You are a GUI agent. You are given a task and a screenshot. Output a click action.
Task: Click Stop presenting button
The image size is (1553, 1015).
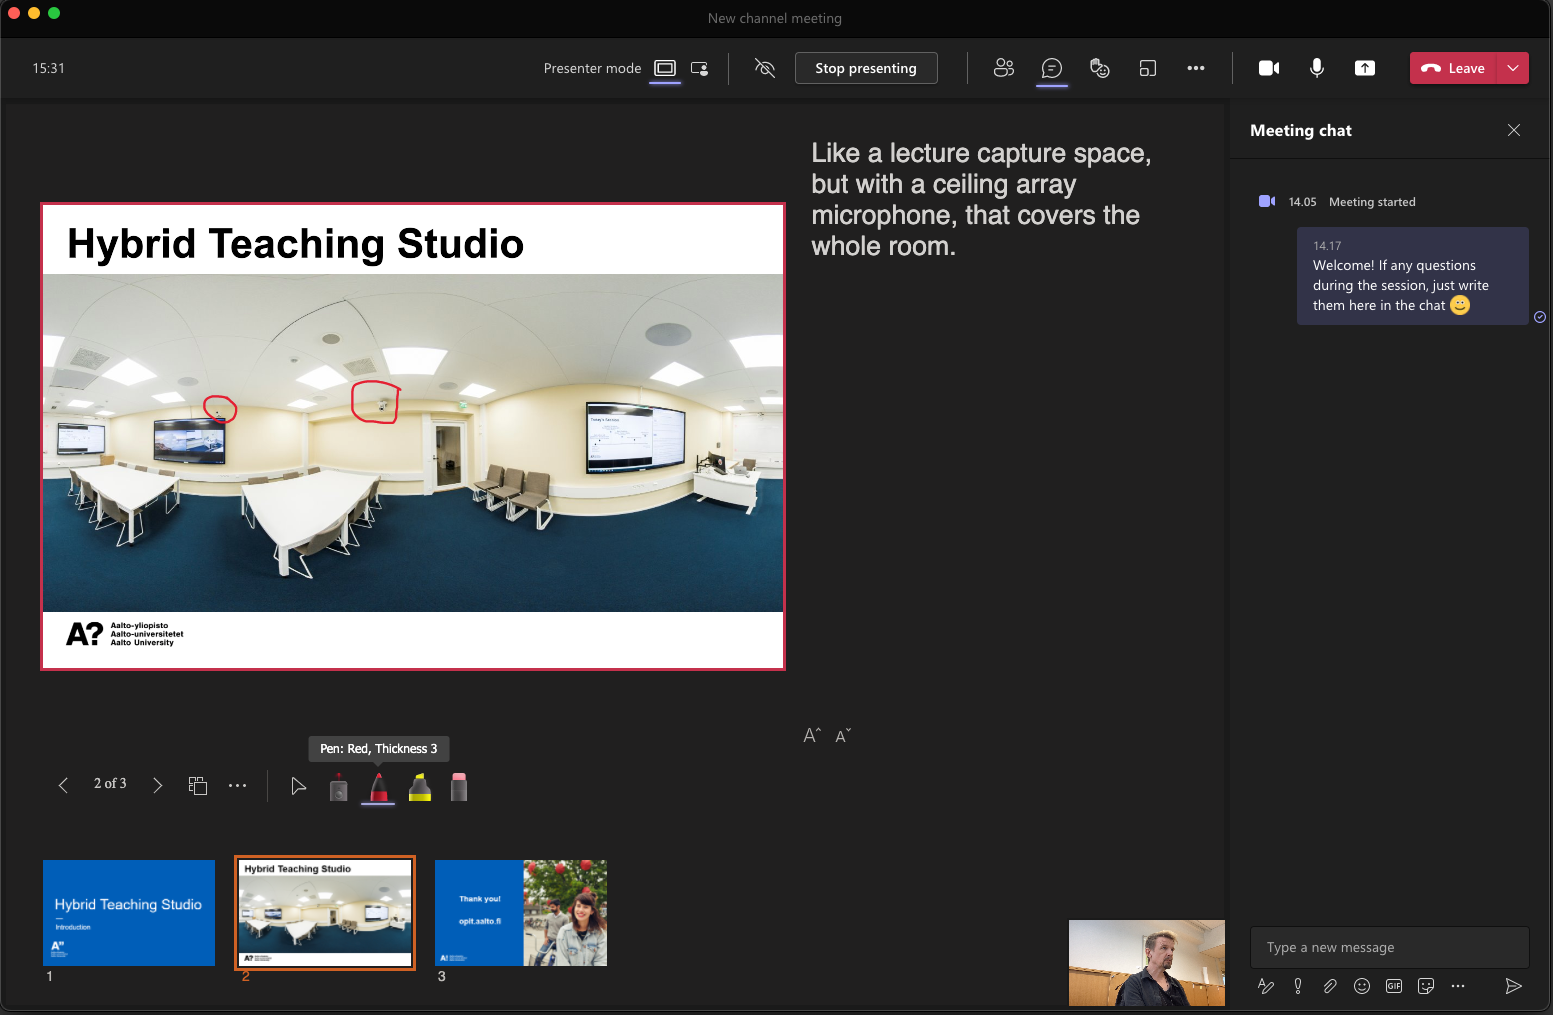[866, 68]
